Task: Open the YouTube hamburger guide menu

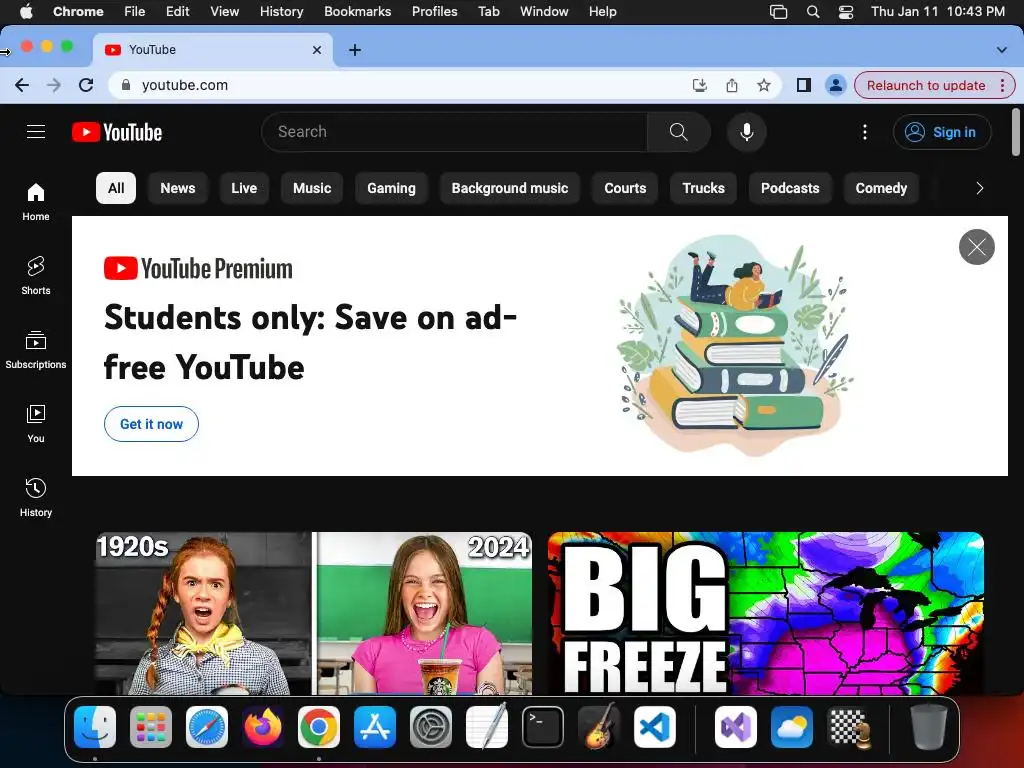Action: click(36, 132)
